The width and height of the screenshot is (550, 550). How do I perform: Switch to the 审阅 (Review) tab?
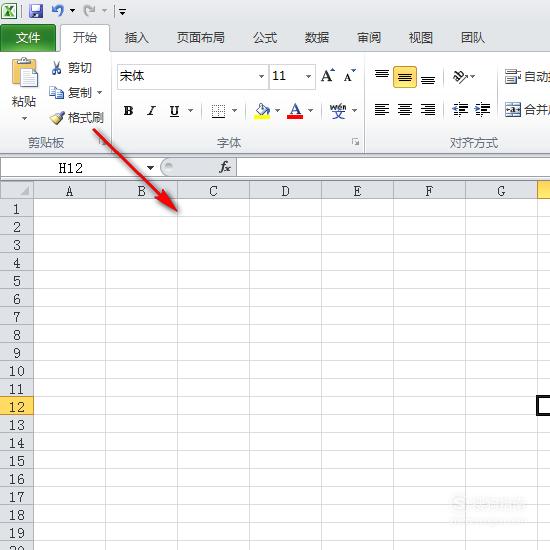(369, 38)
